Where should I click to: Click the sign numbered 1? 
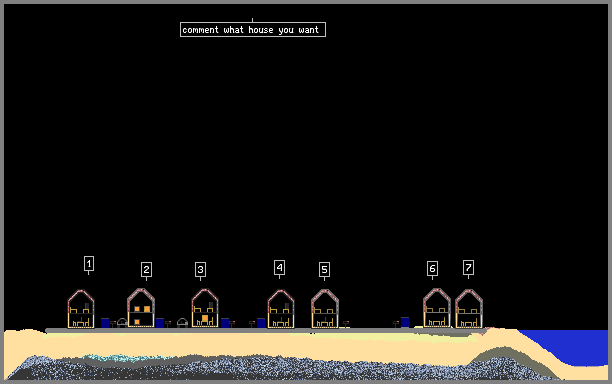click(89, 264)
